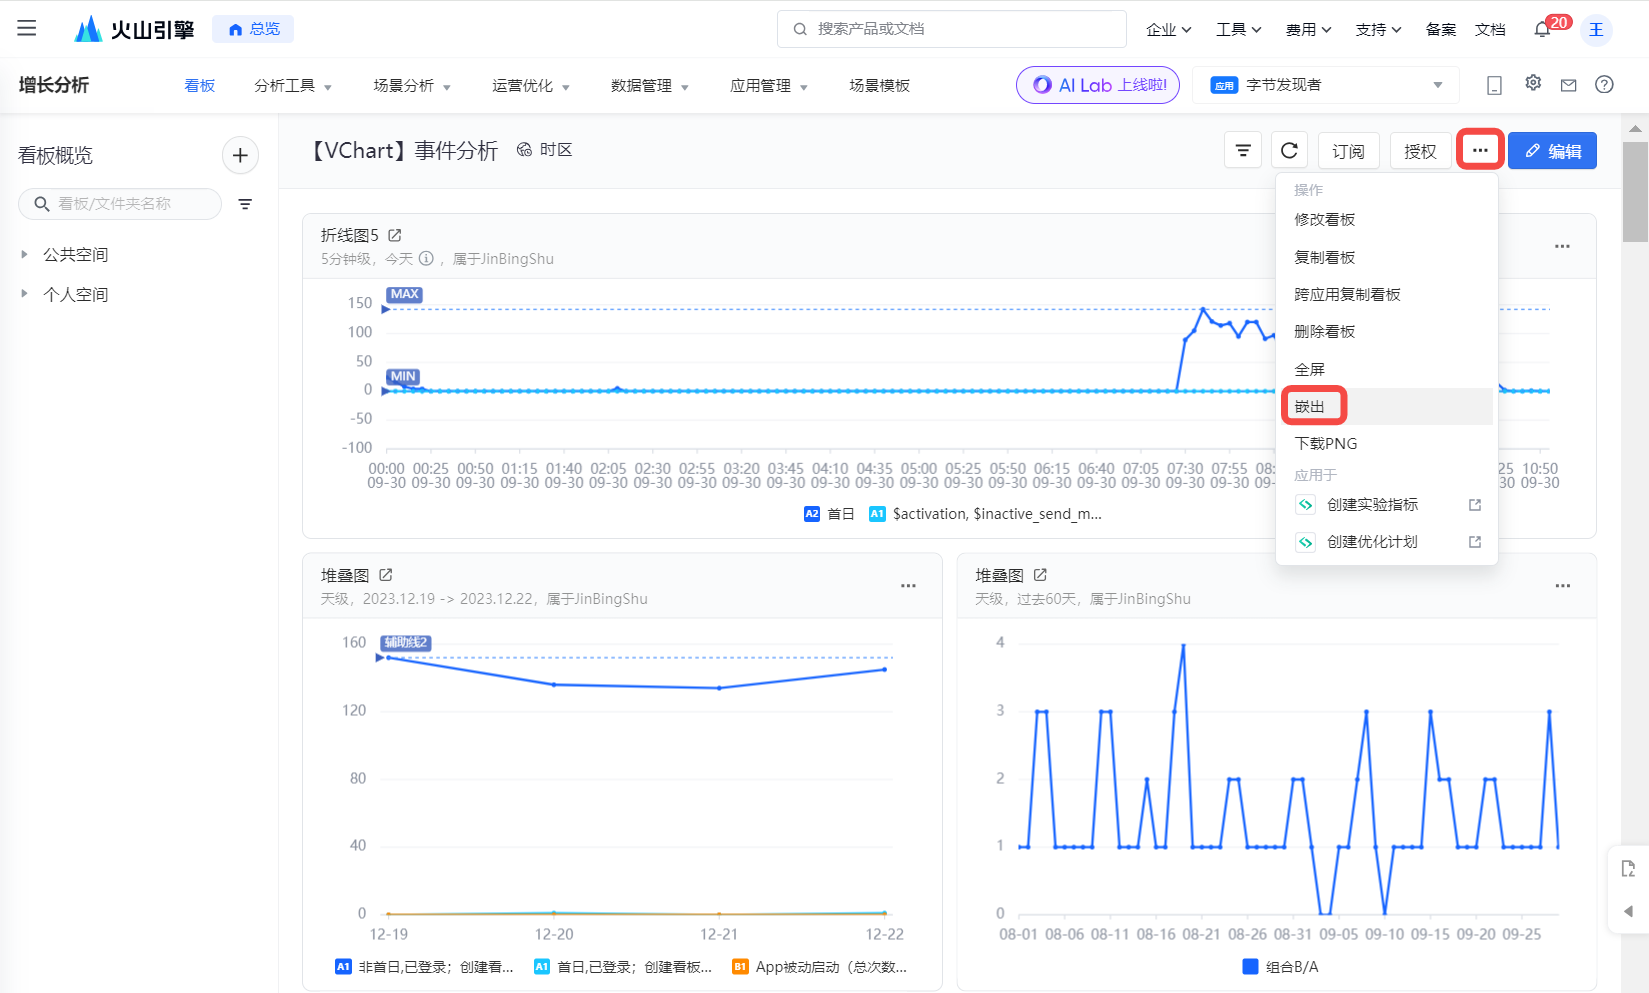
Task: Click the mobile device icon in header
Action: pos(1494,85)
